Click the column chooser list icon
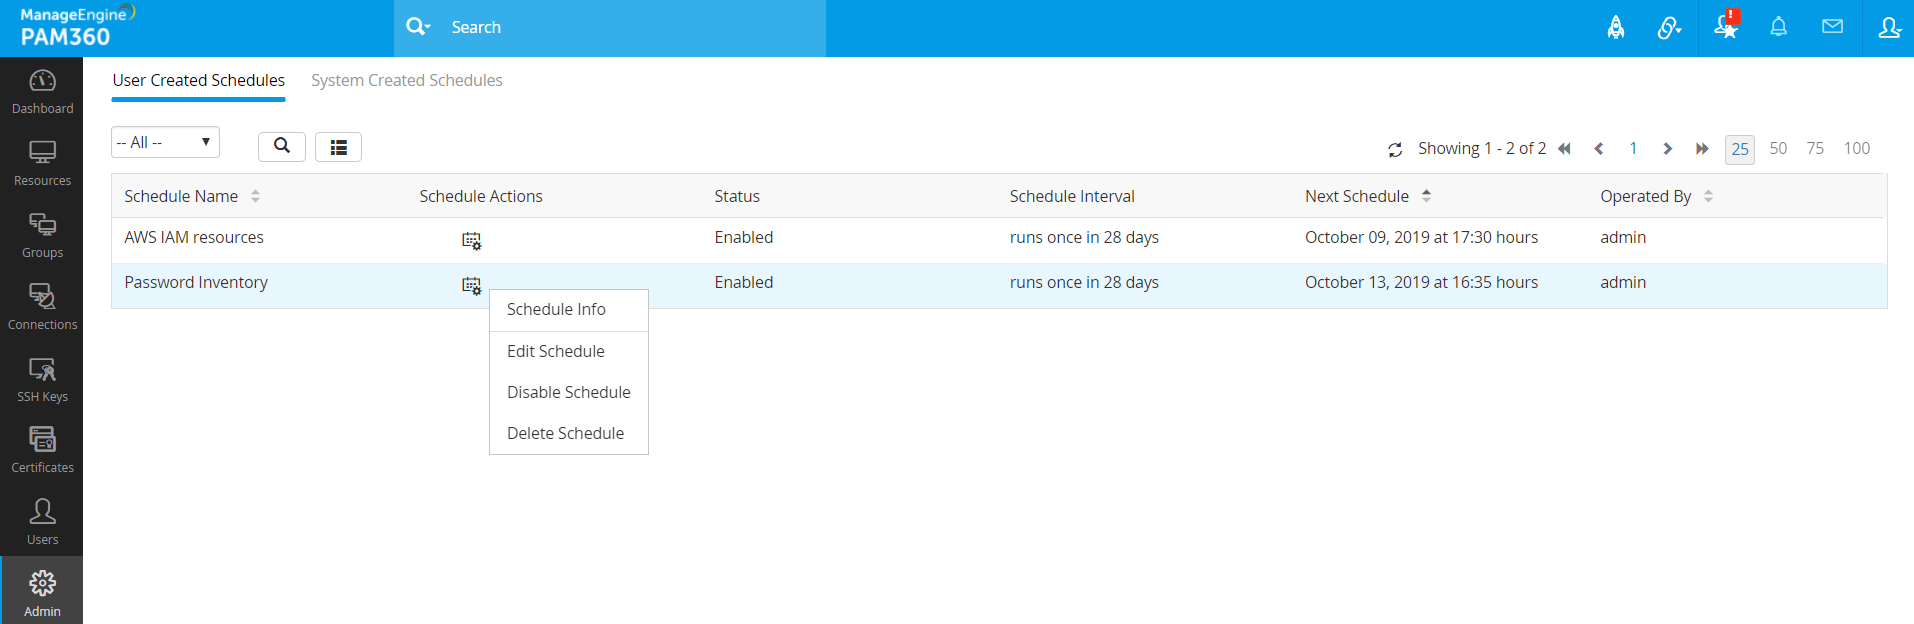Viewport: 1914px width, 624px height. (338, 147)
